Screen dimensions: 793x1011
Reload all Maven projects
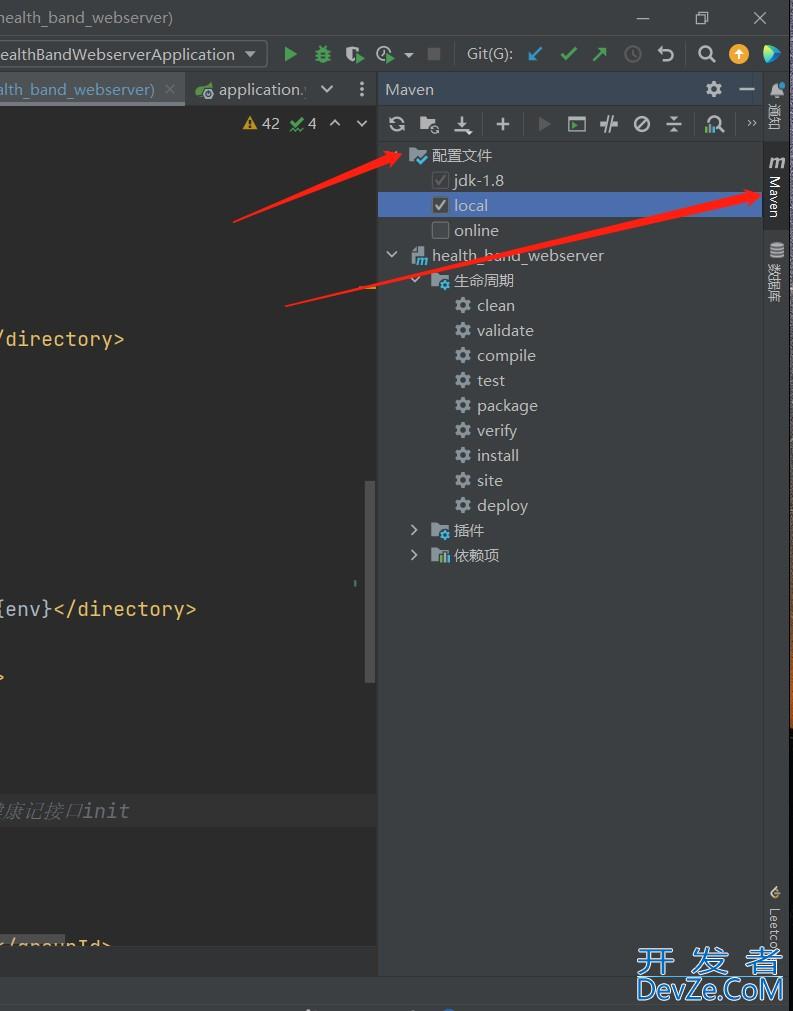(x=397, y=124)
